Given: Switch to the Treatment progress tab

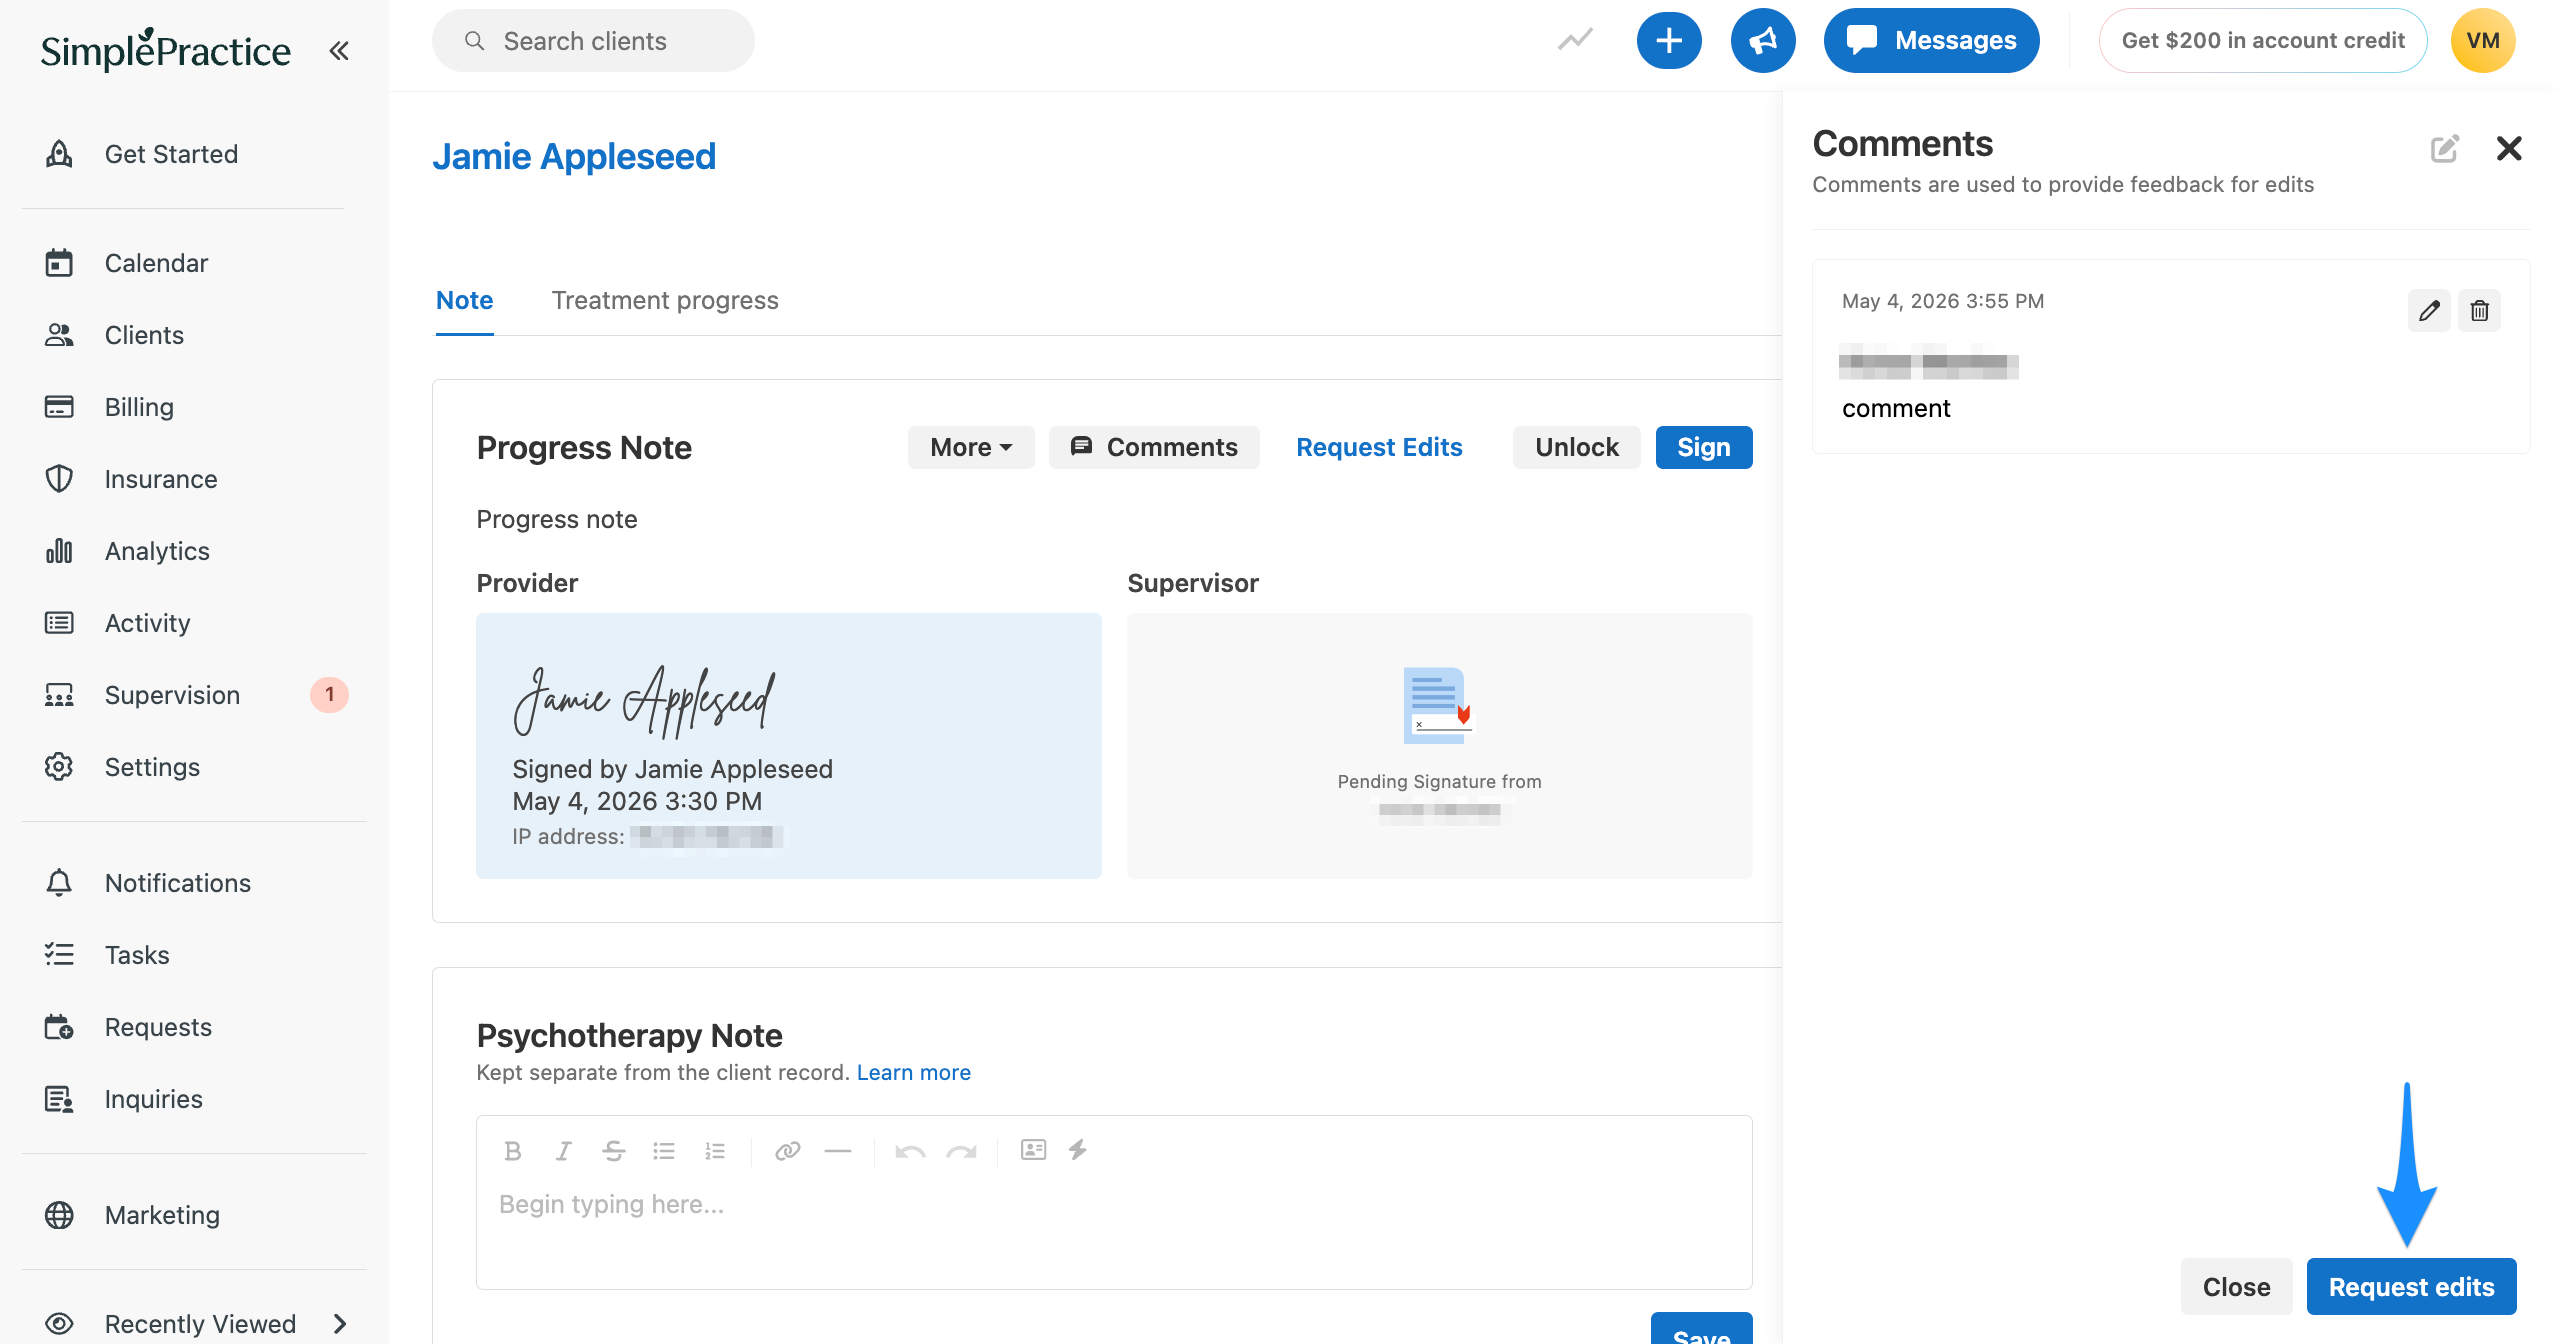Looking at the screenshot, I should (x=665, y=301).
